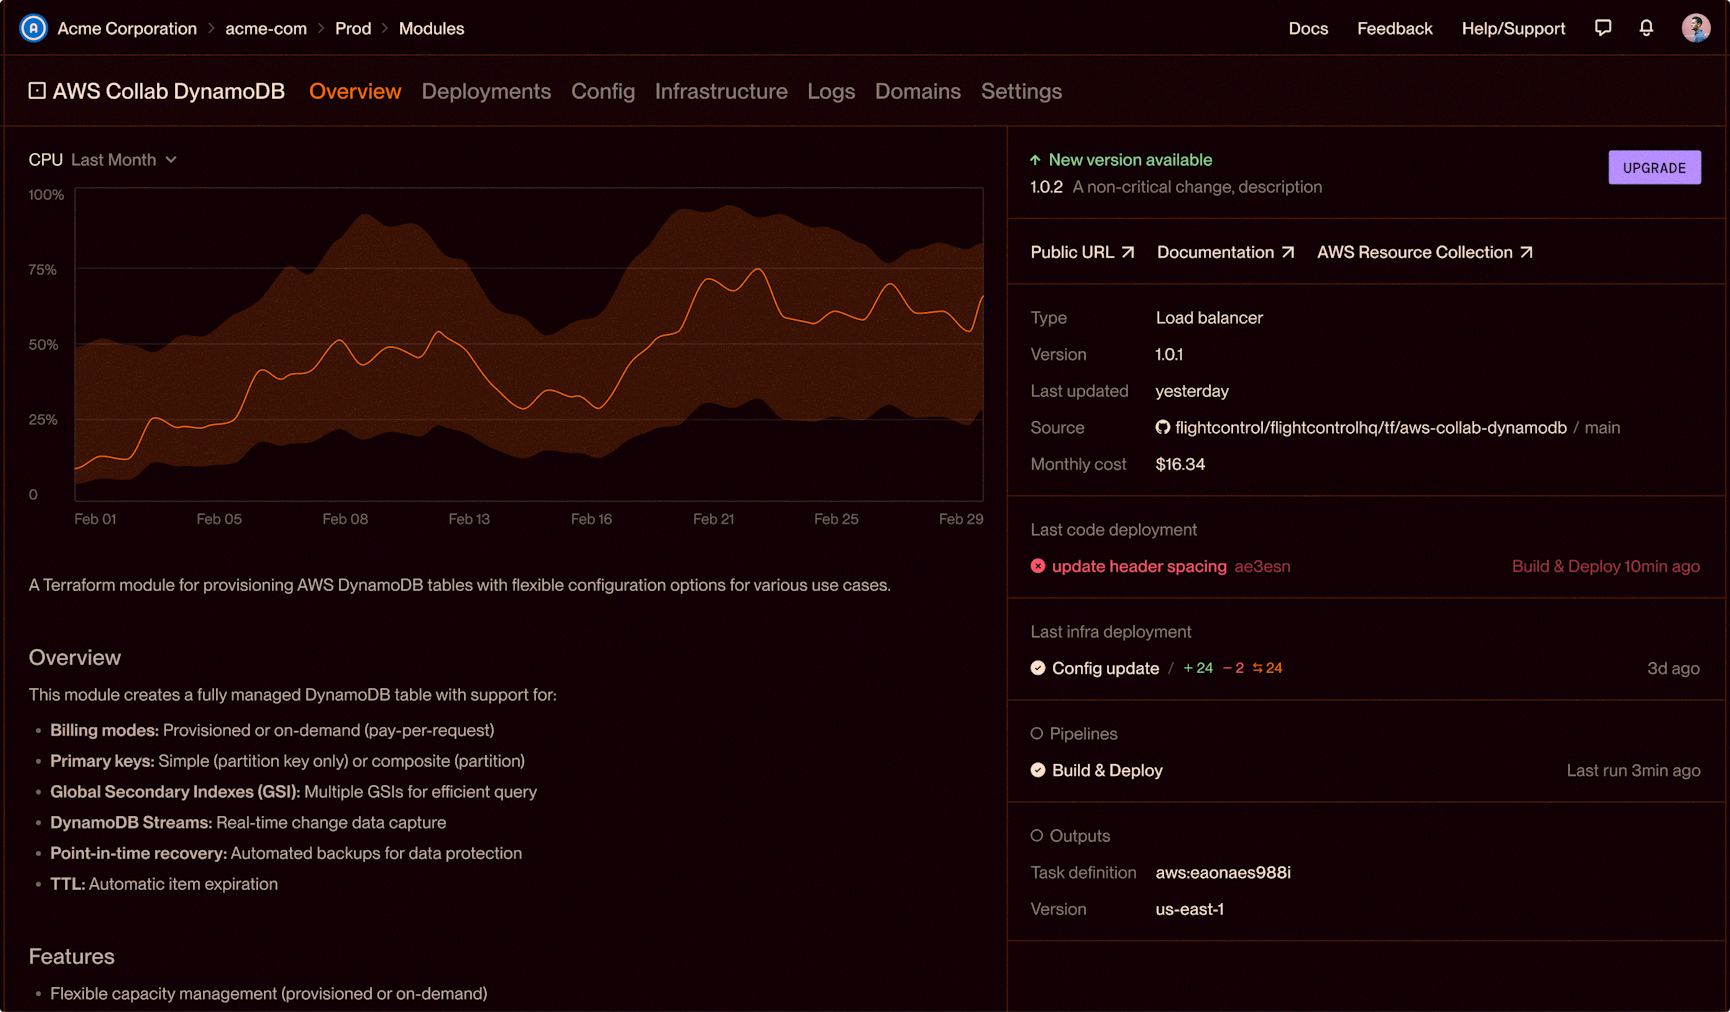Switch to the Overview tab
The width and height of the screenshot is (1730, 1012).
[355, 91]
